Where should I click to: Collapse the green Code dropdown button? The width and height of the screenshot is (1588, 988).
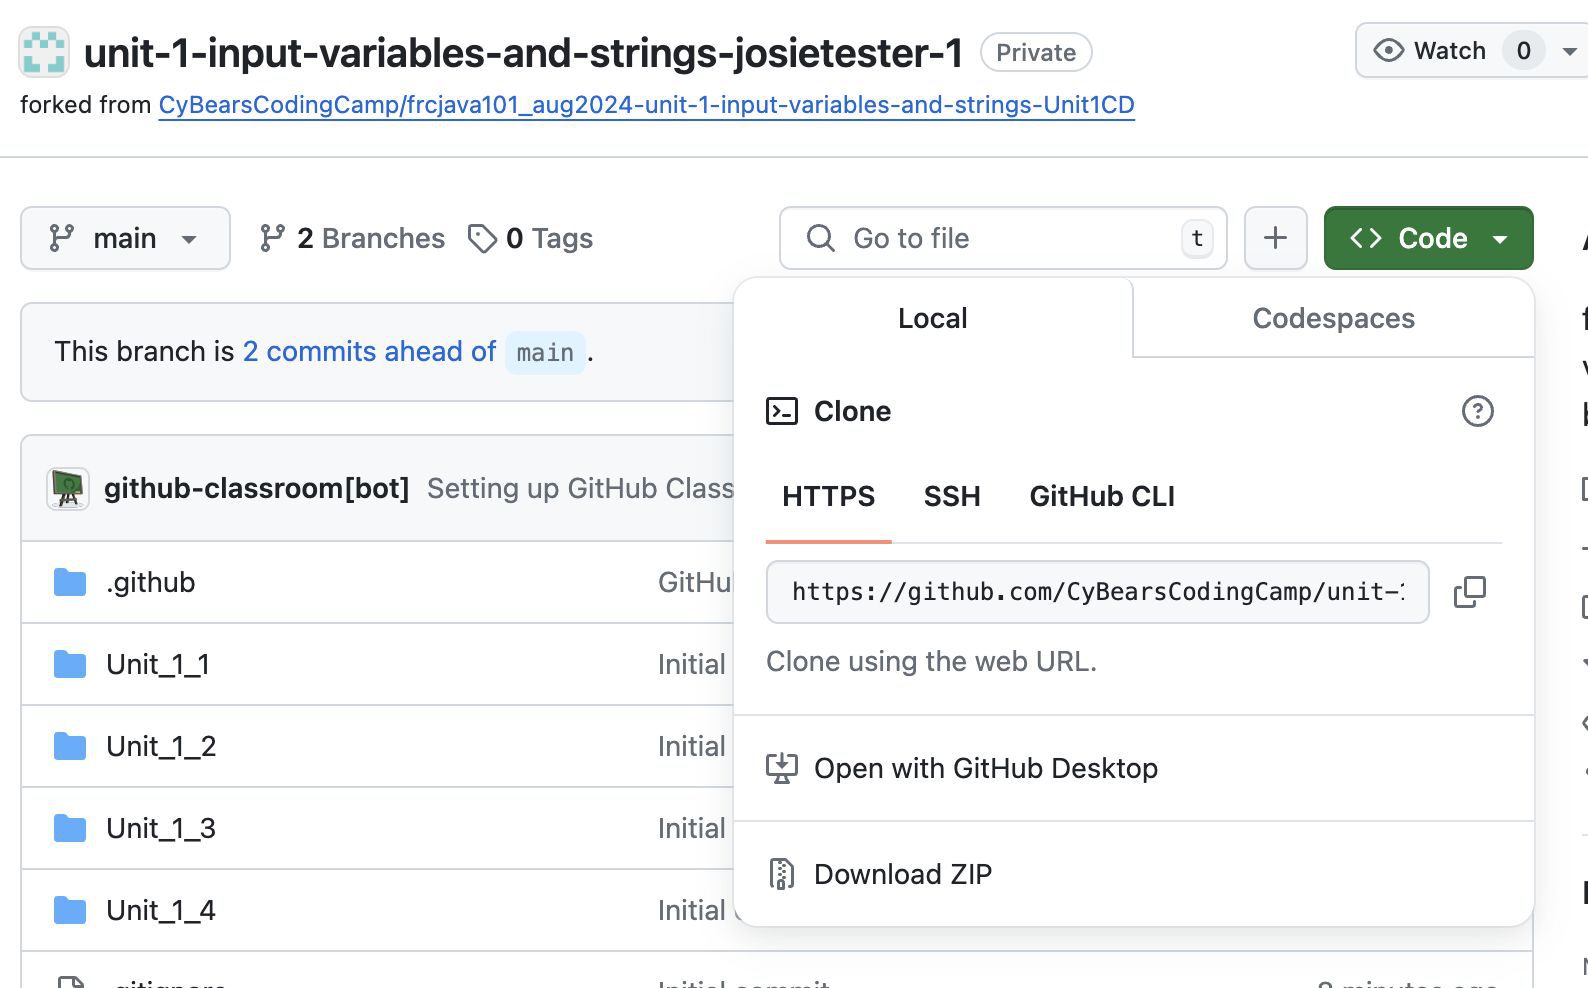pos(1428,238)
